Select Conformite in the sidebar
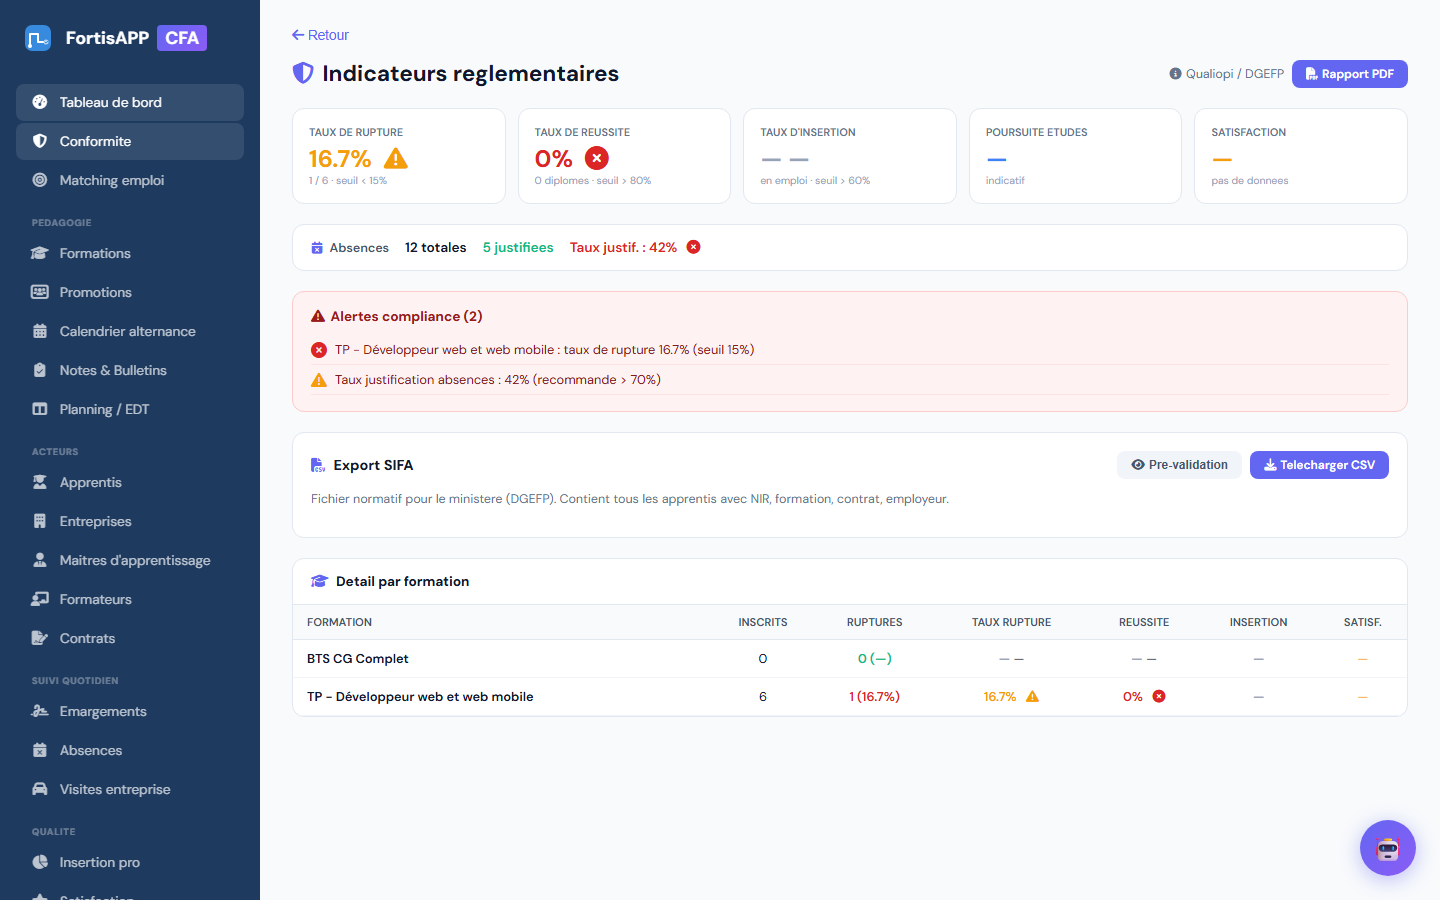Image resolution: width=1440 pixels, height=900 pixels. (130, 141)
